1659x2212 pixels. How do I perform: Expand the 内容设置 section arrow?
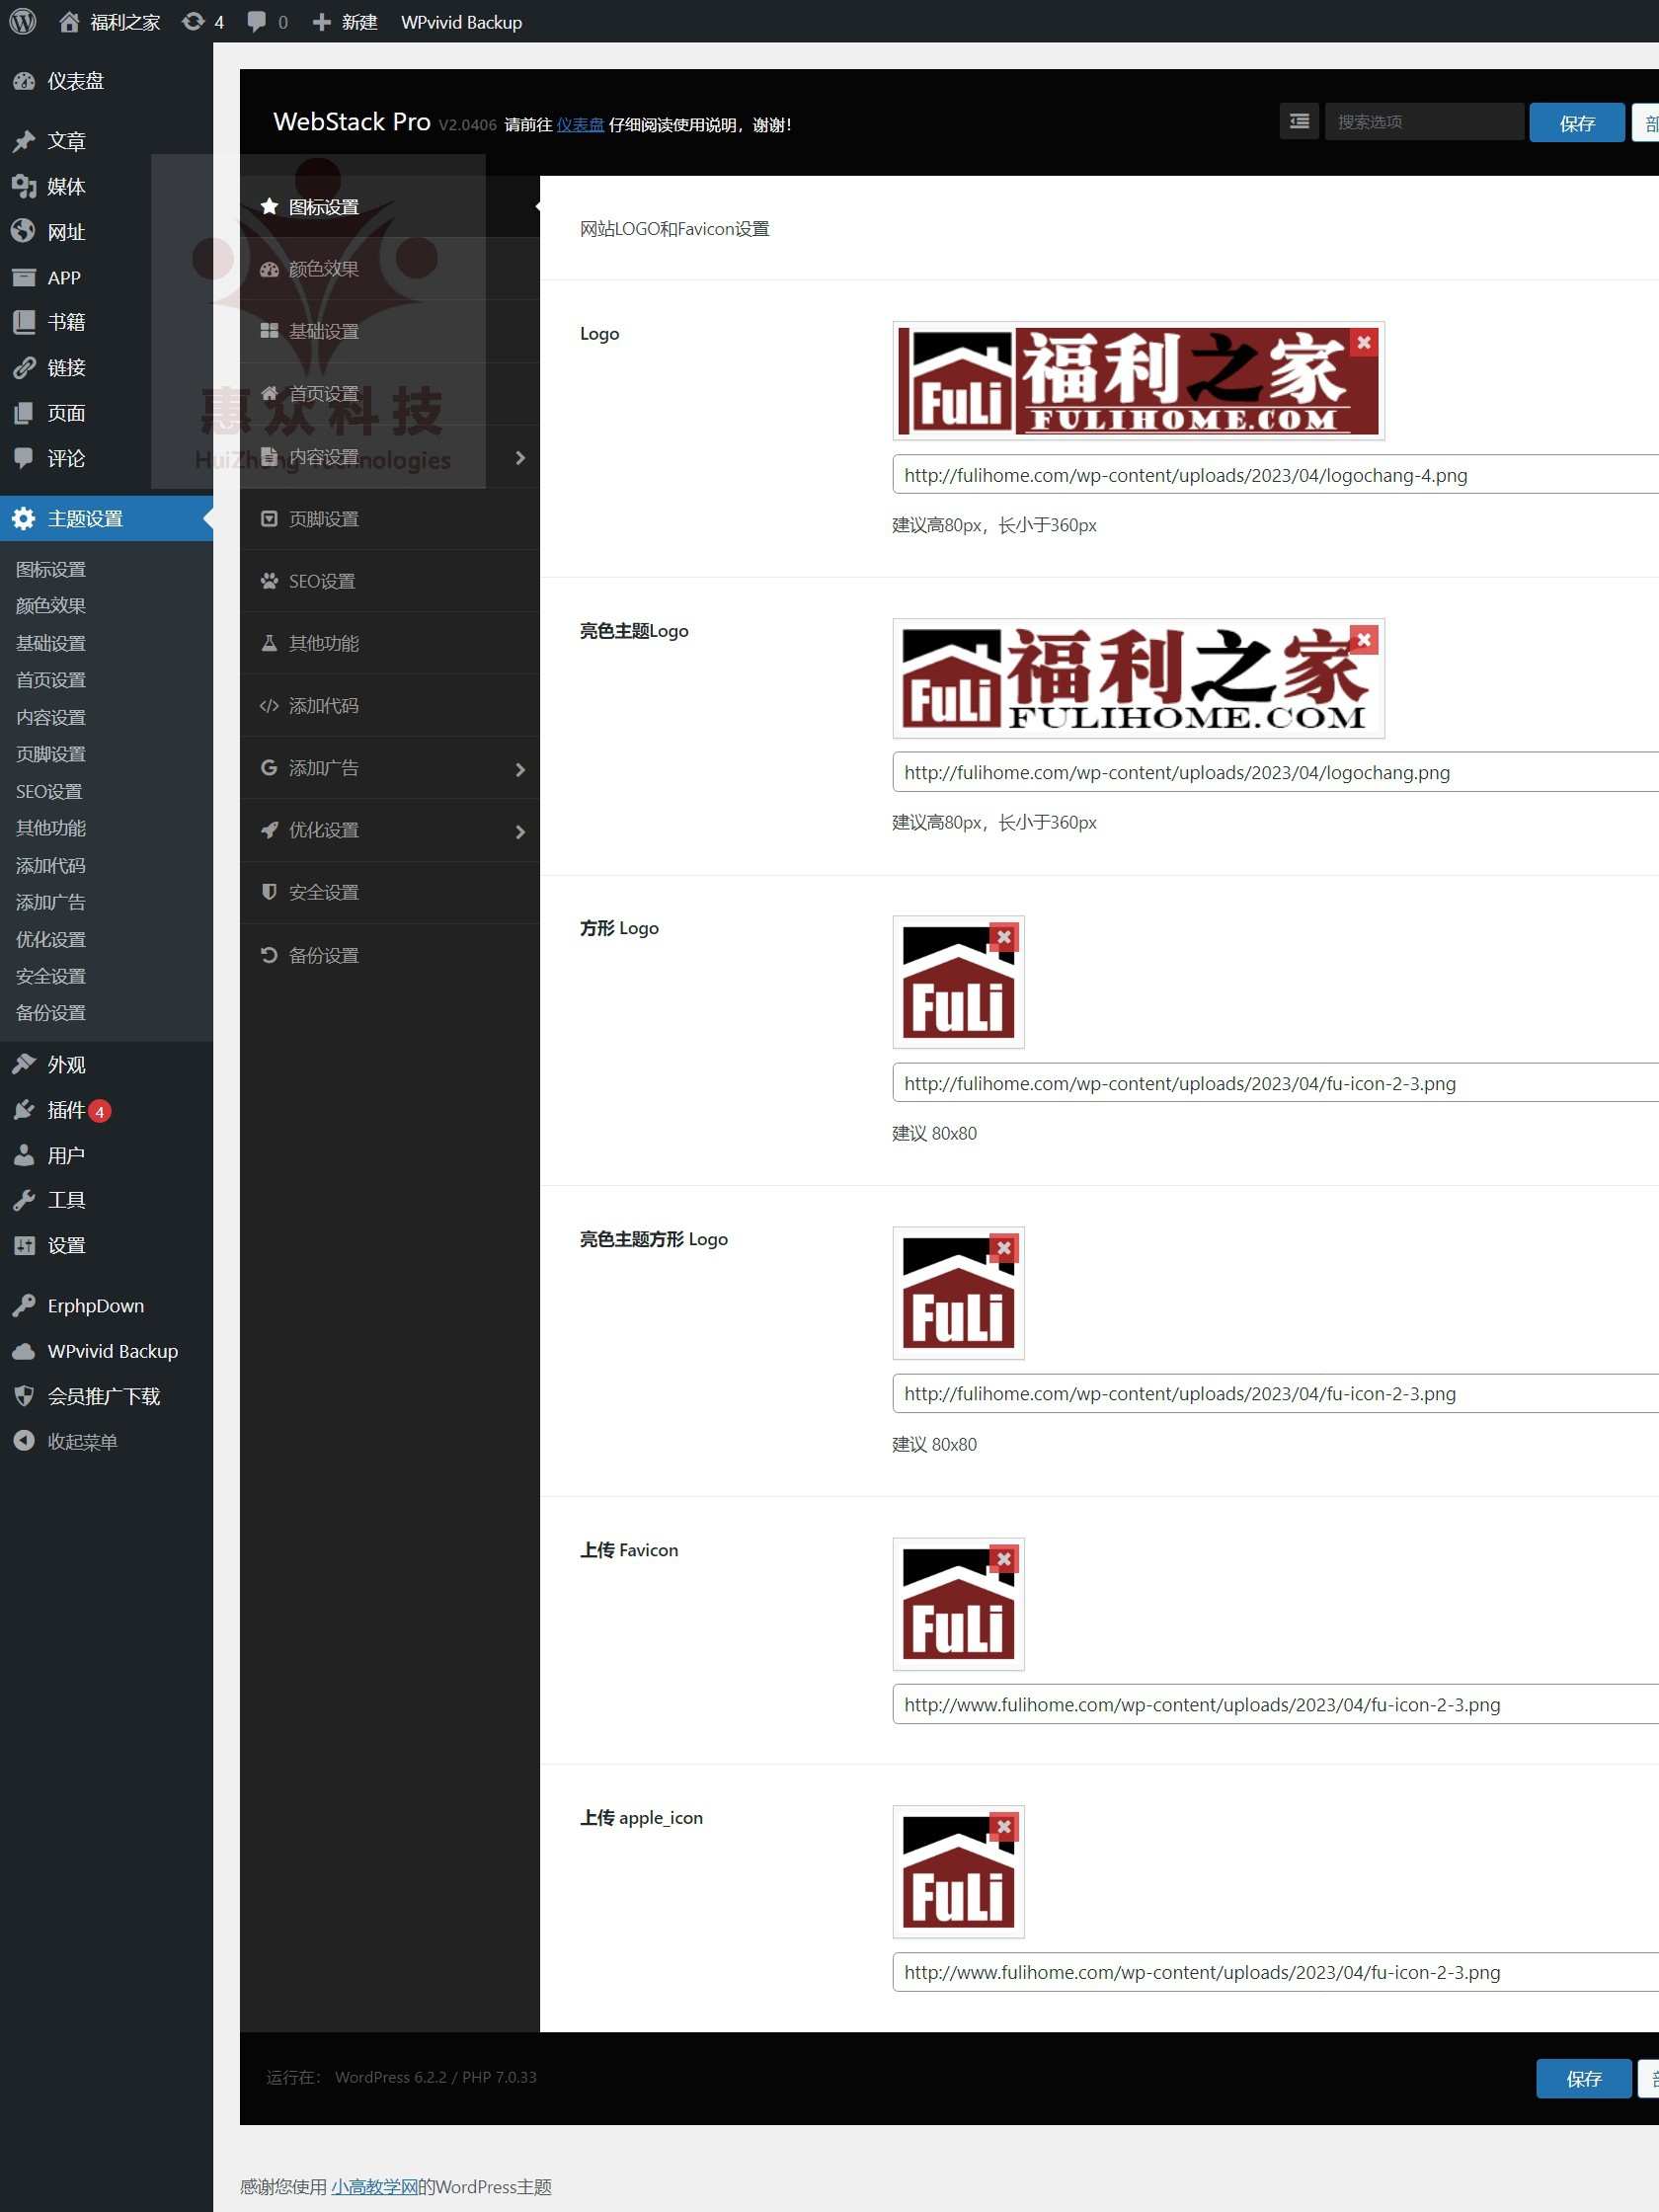click(x=520, y=457)
